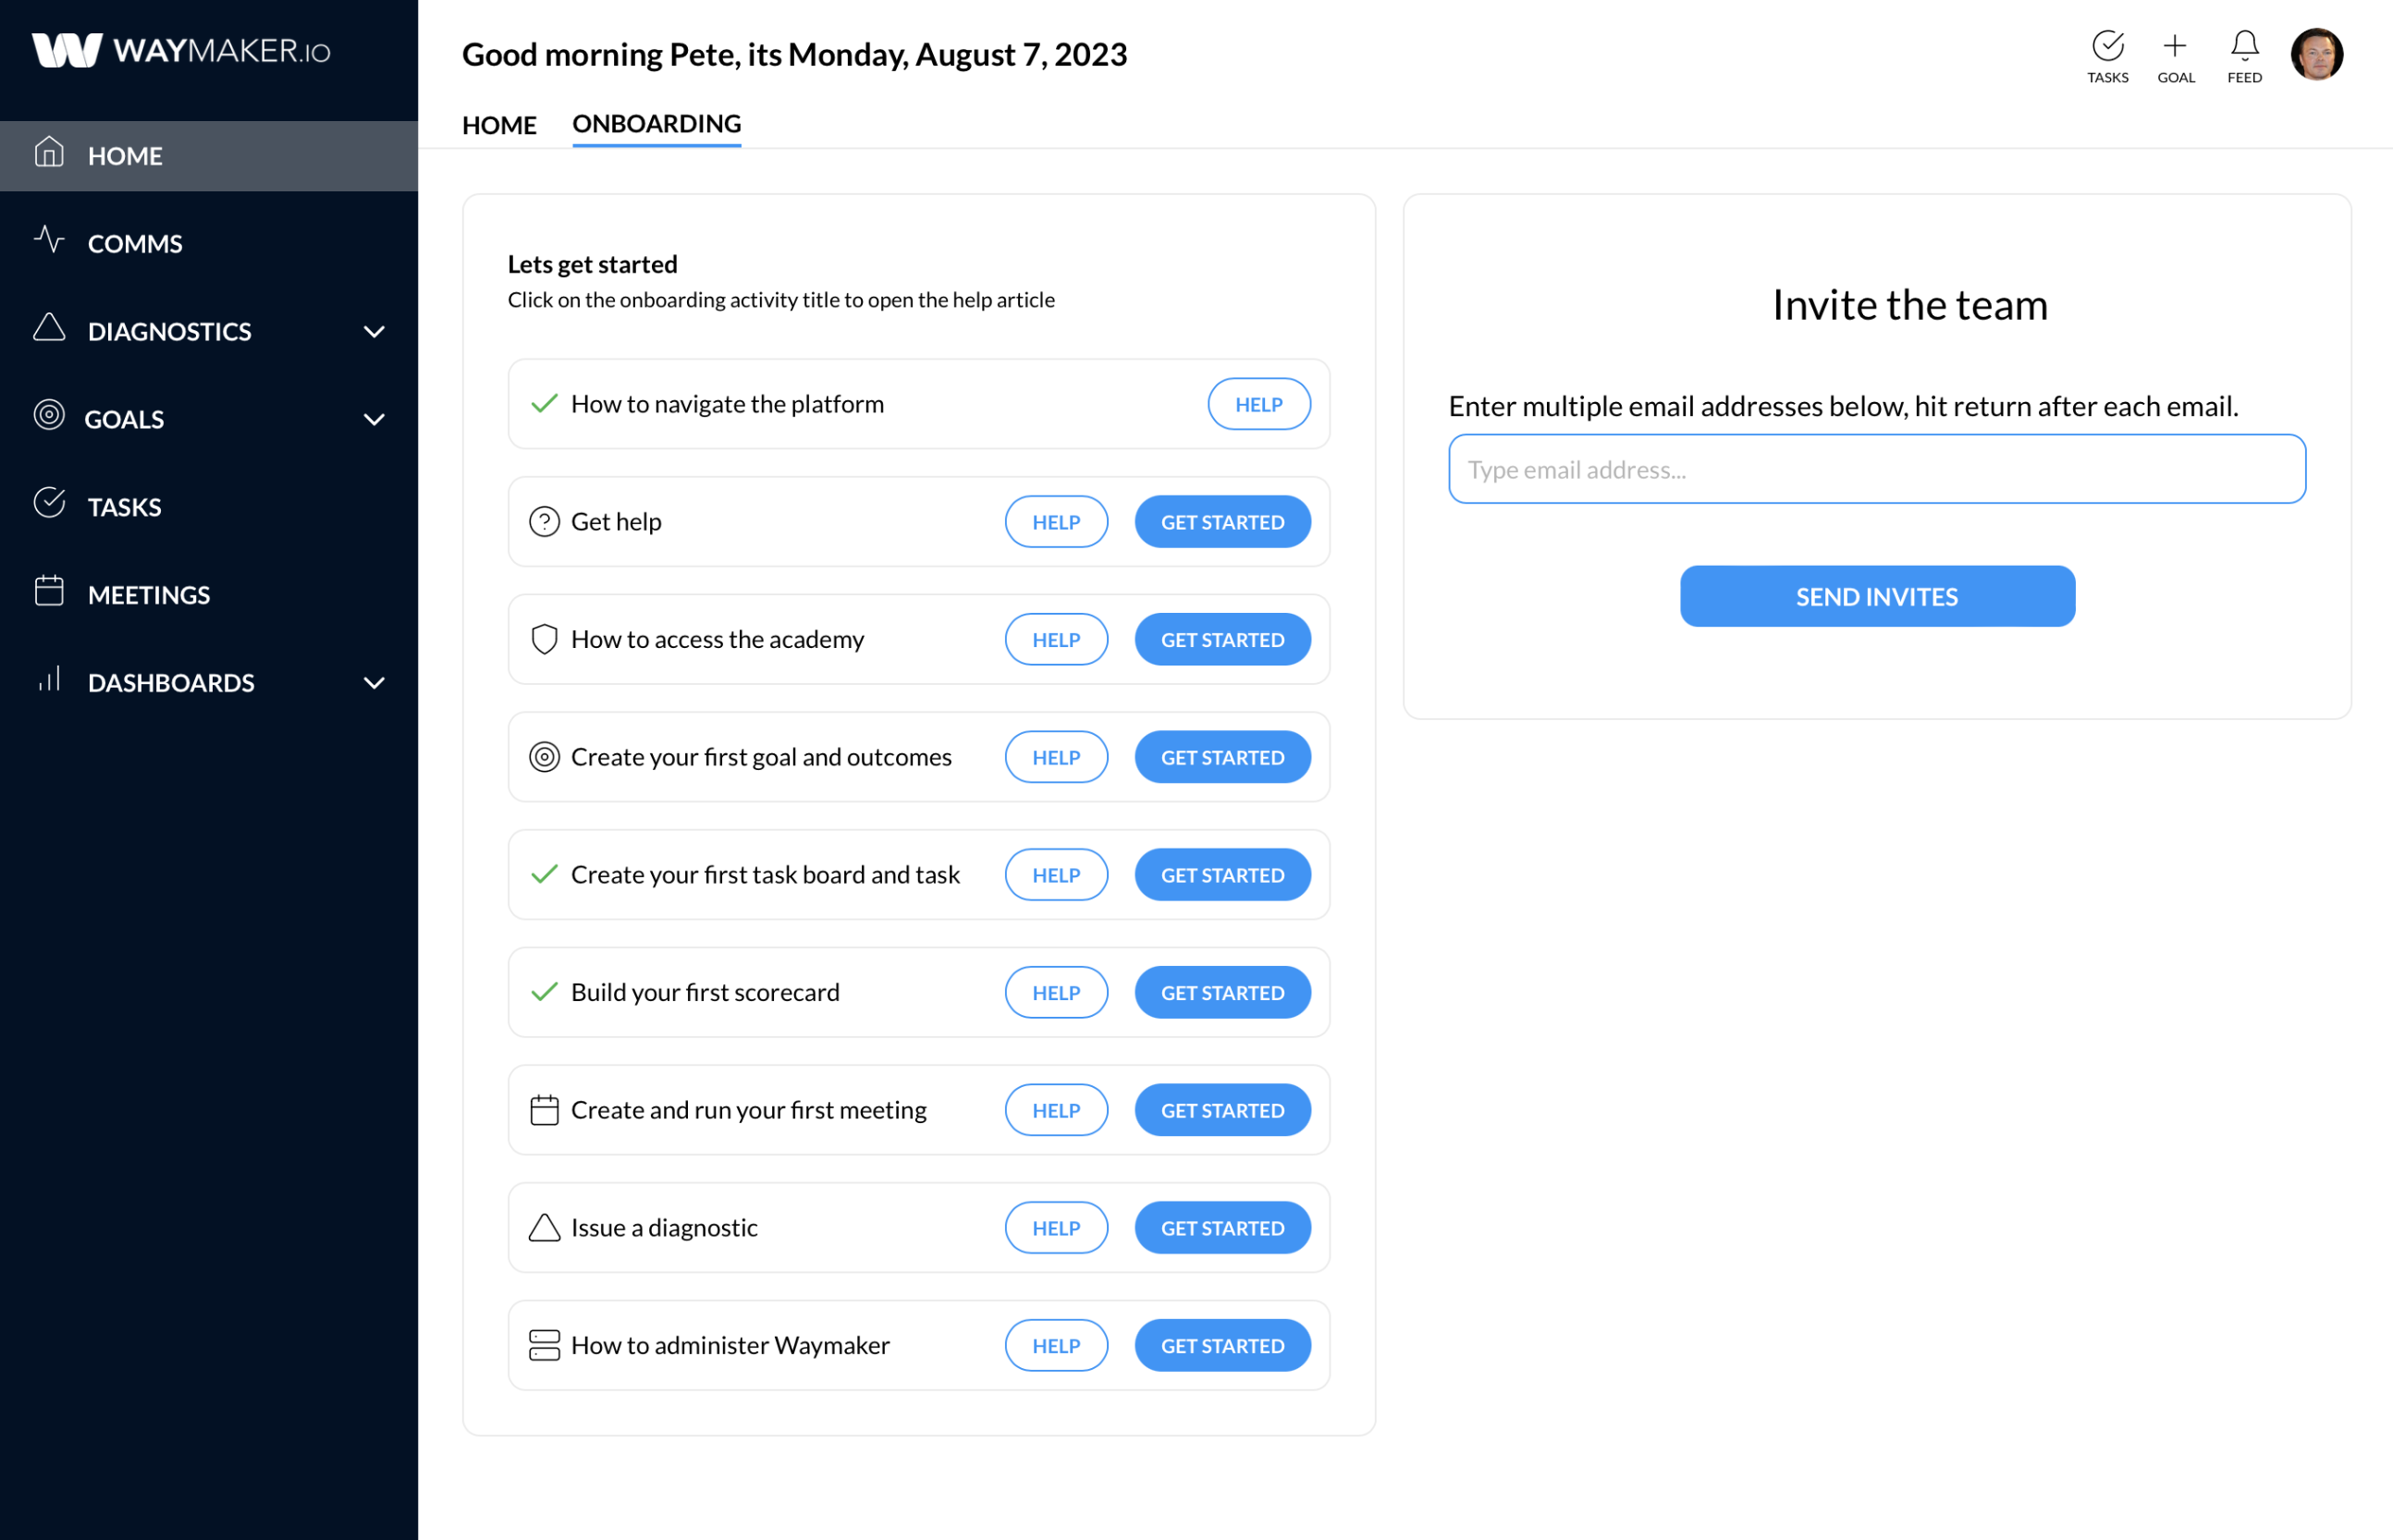The image size is (2393, 1540).
Task: Click the calendar icon beside first meeting
Action: coord(544,1110)
